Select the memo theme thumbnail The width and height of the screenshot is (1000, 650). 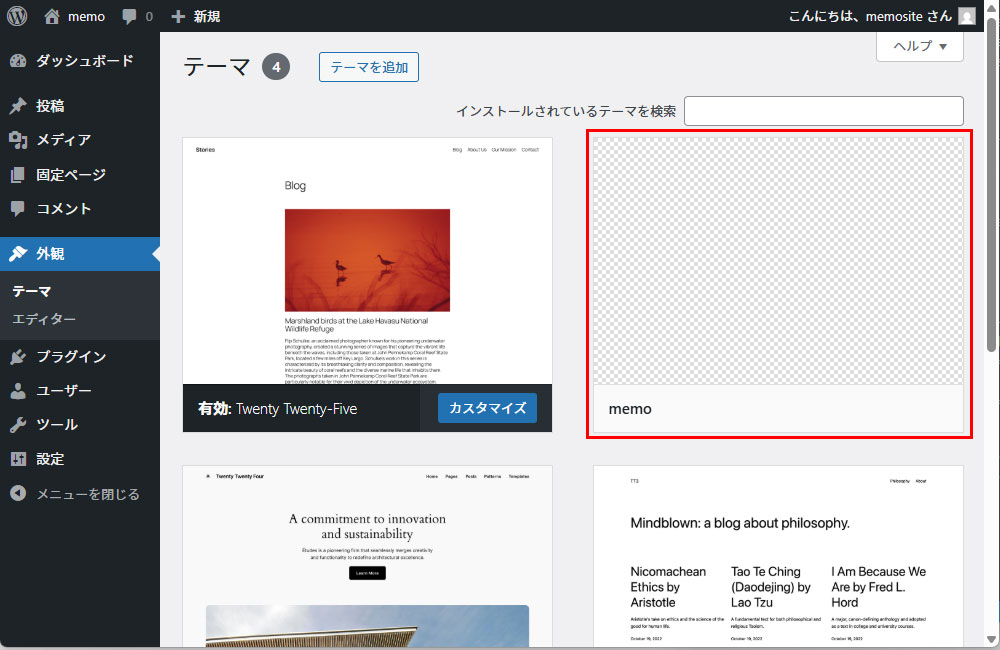(x=778, y=261)
